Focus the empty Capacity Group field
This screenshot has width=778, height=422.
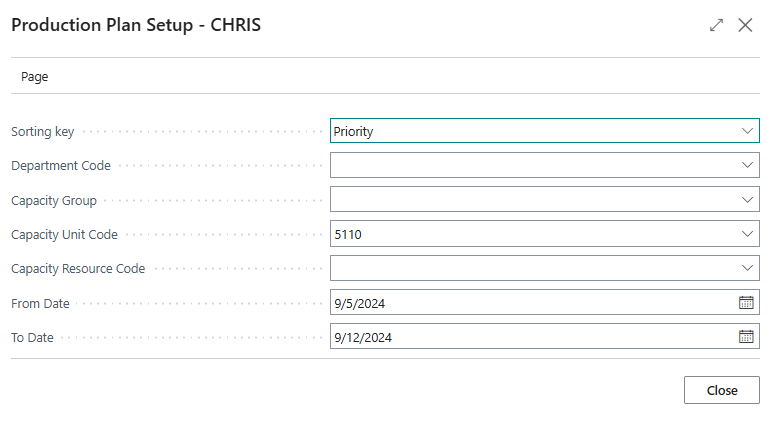click(x=544, y=199)
